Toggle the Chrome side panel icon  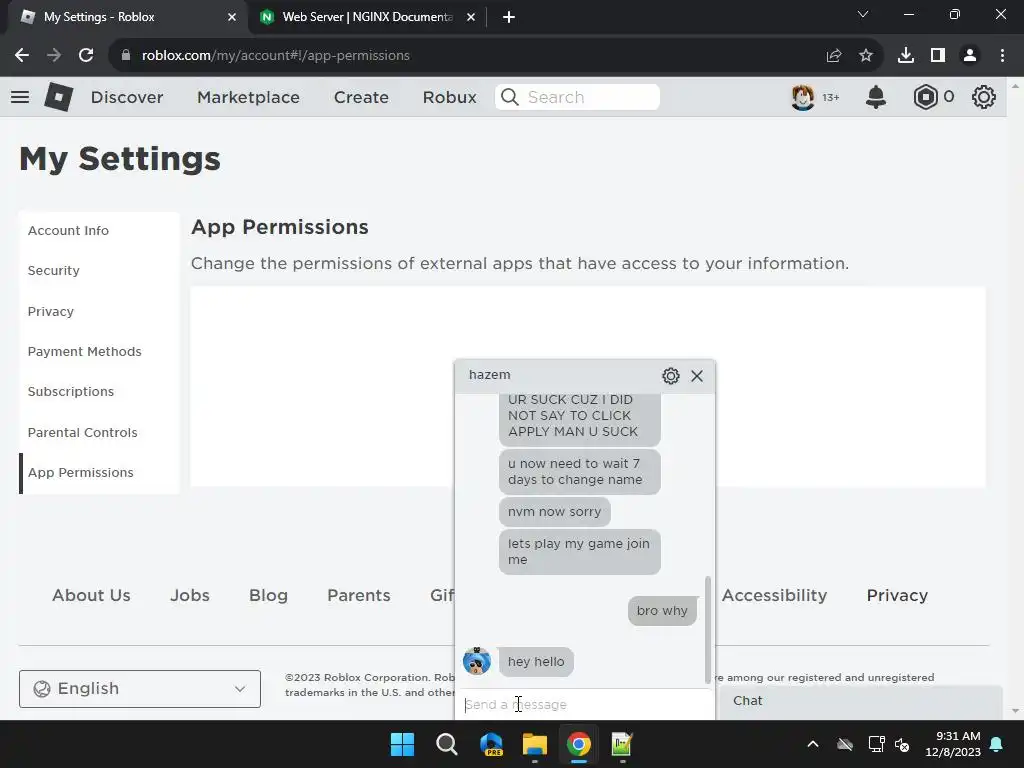(x=938, y=56)
